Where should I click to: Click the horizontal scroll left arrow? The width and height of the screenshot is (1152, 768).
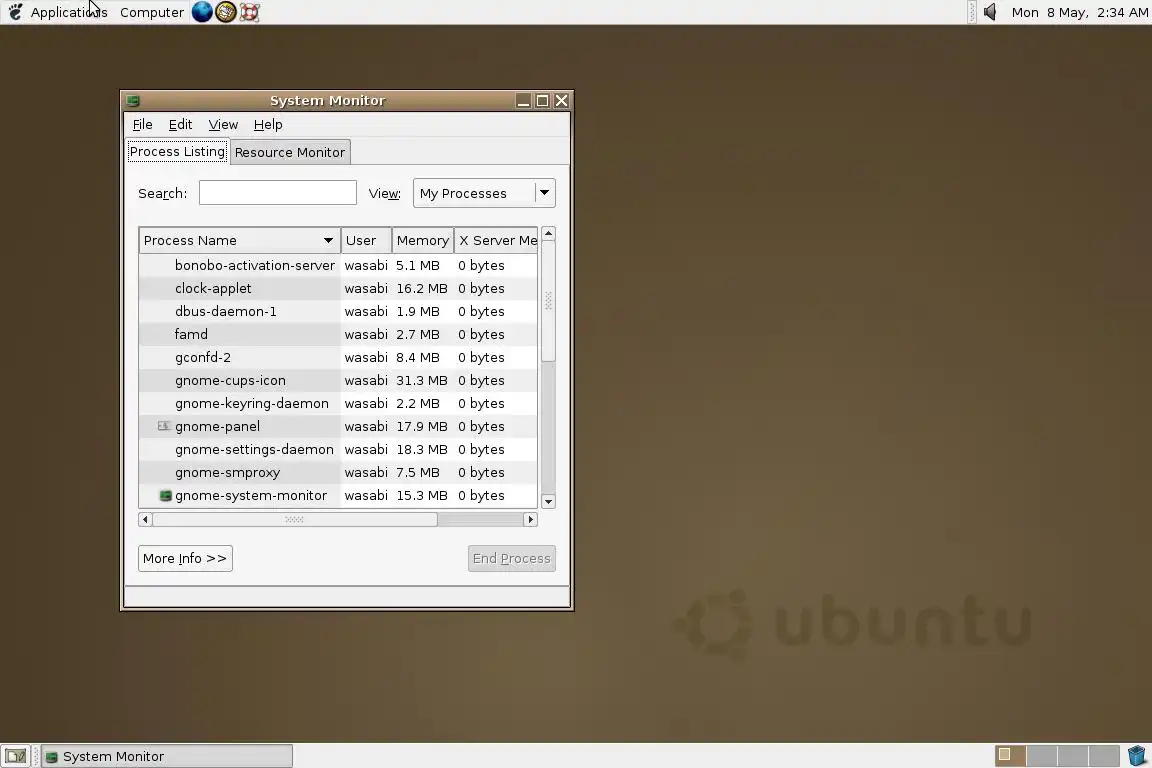point(145,520)
